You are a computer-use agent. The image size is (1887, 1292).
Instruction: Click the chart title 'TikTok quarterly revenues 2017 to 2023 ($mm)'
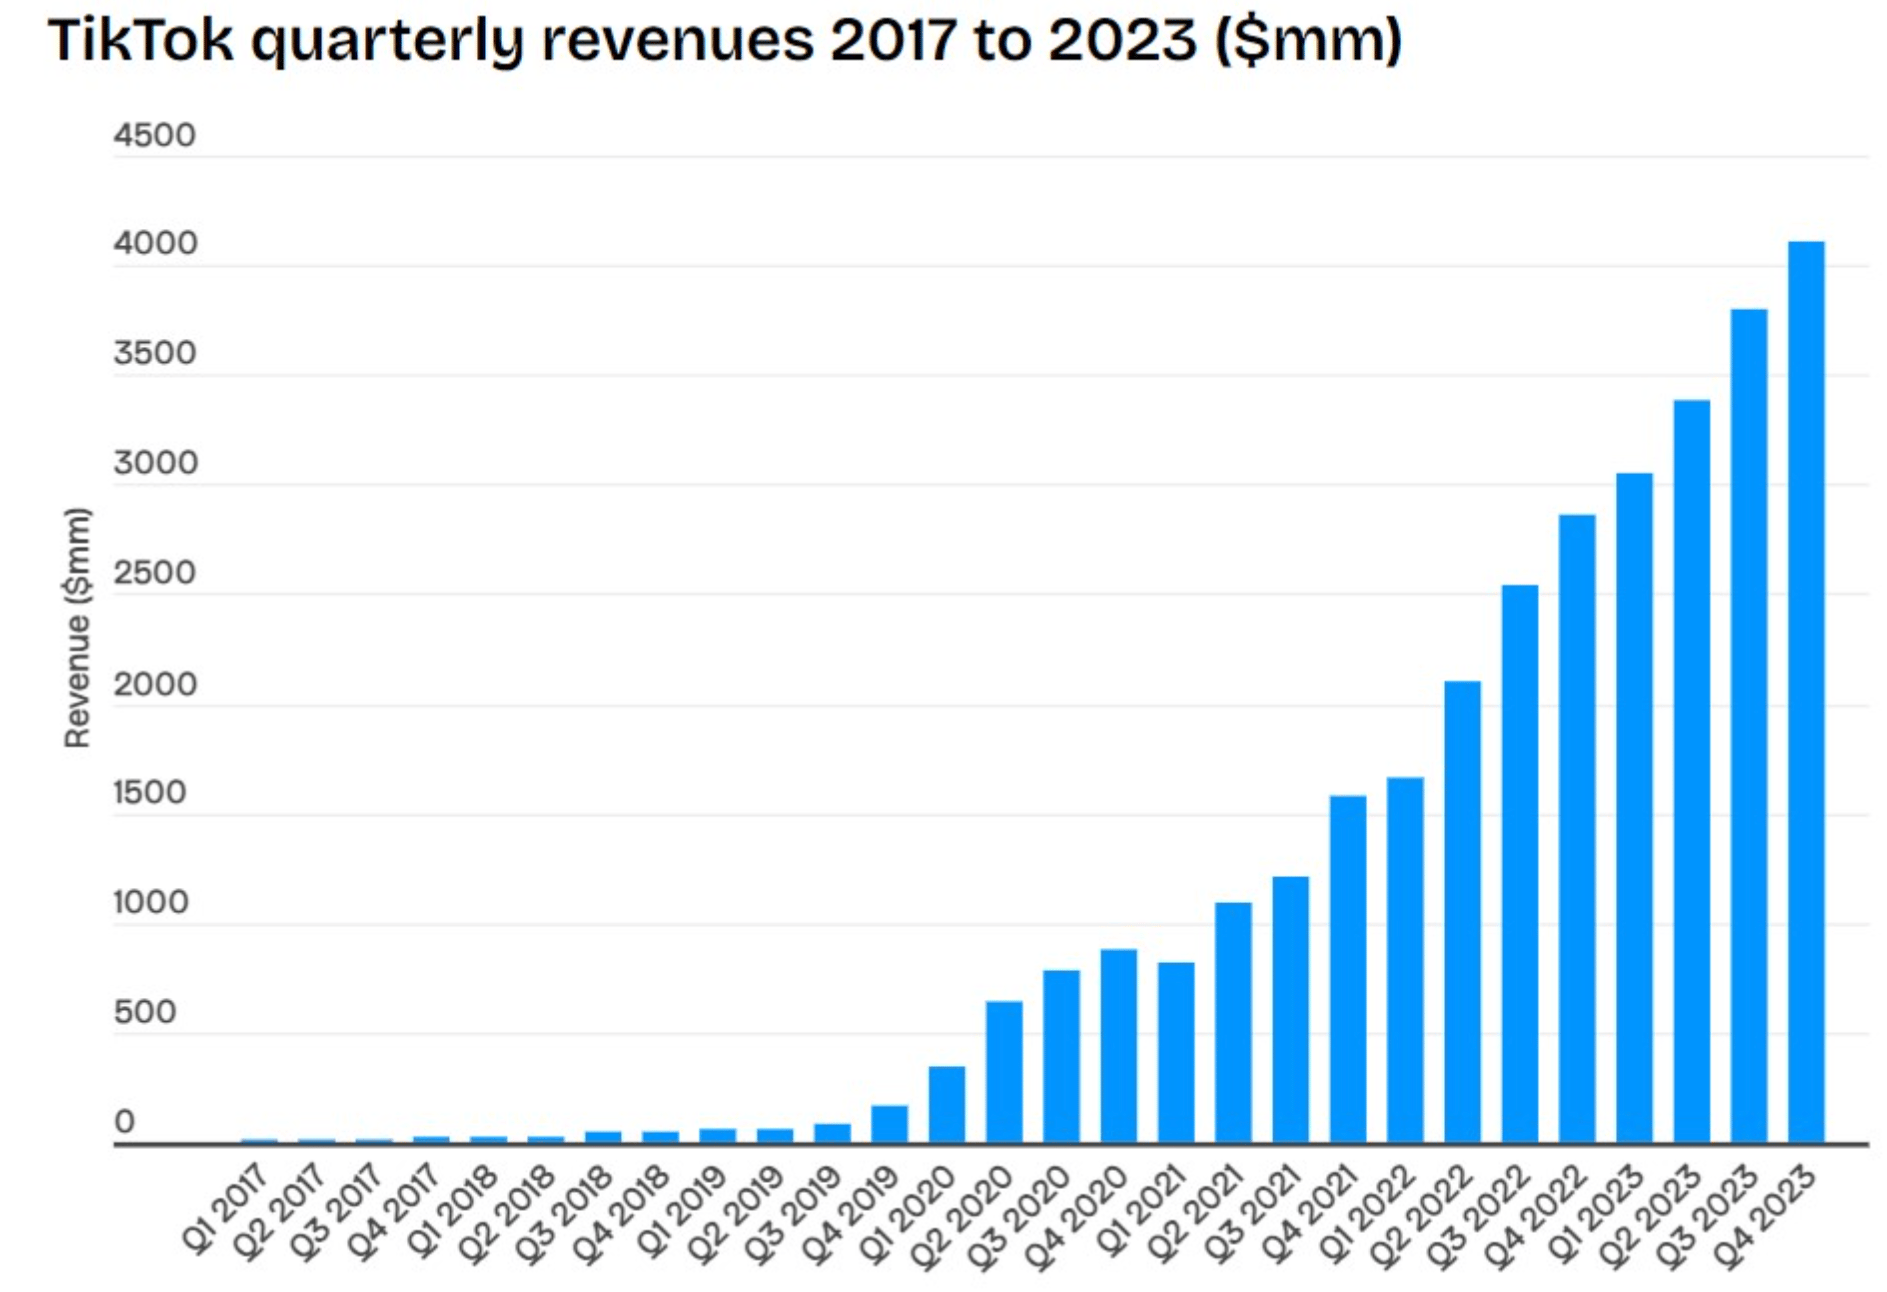pyautogui.click(x=725, y=42)
